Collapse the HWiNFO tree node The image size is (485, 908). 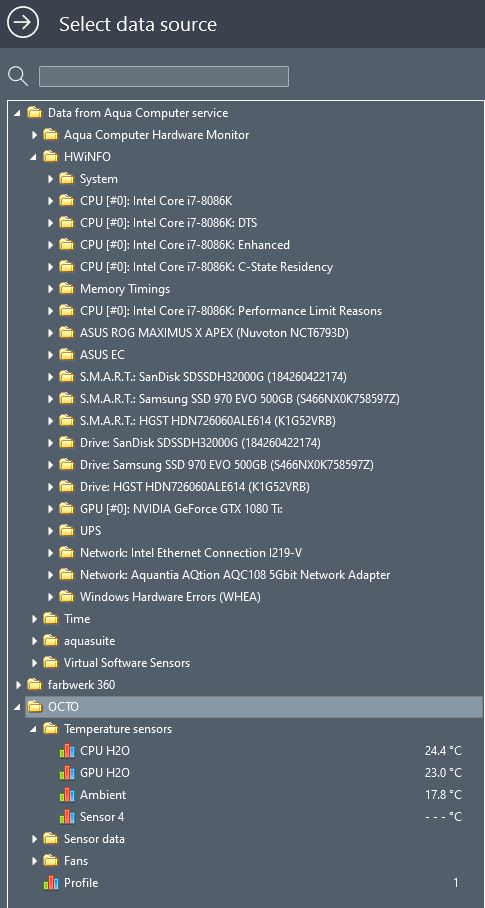point(34,157)
